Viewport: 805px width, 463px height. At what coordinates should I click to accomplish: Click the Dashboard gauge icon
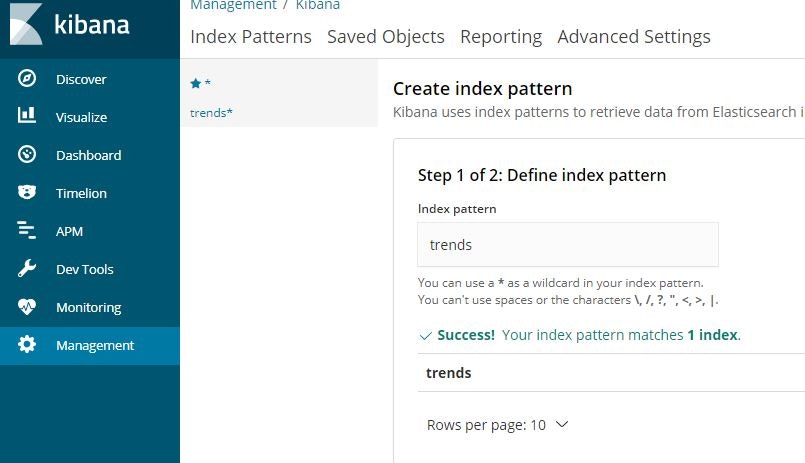point(27,154)
